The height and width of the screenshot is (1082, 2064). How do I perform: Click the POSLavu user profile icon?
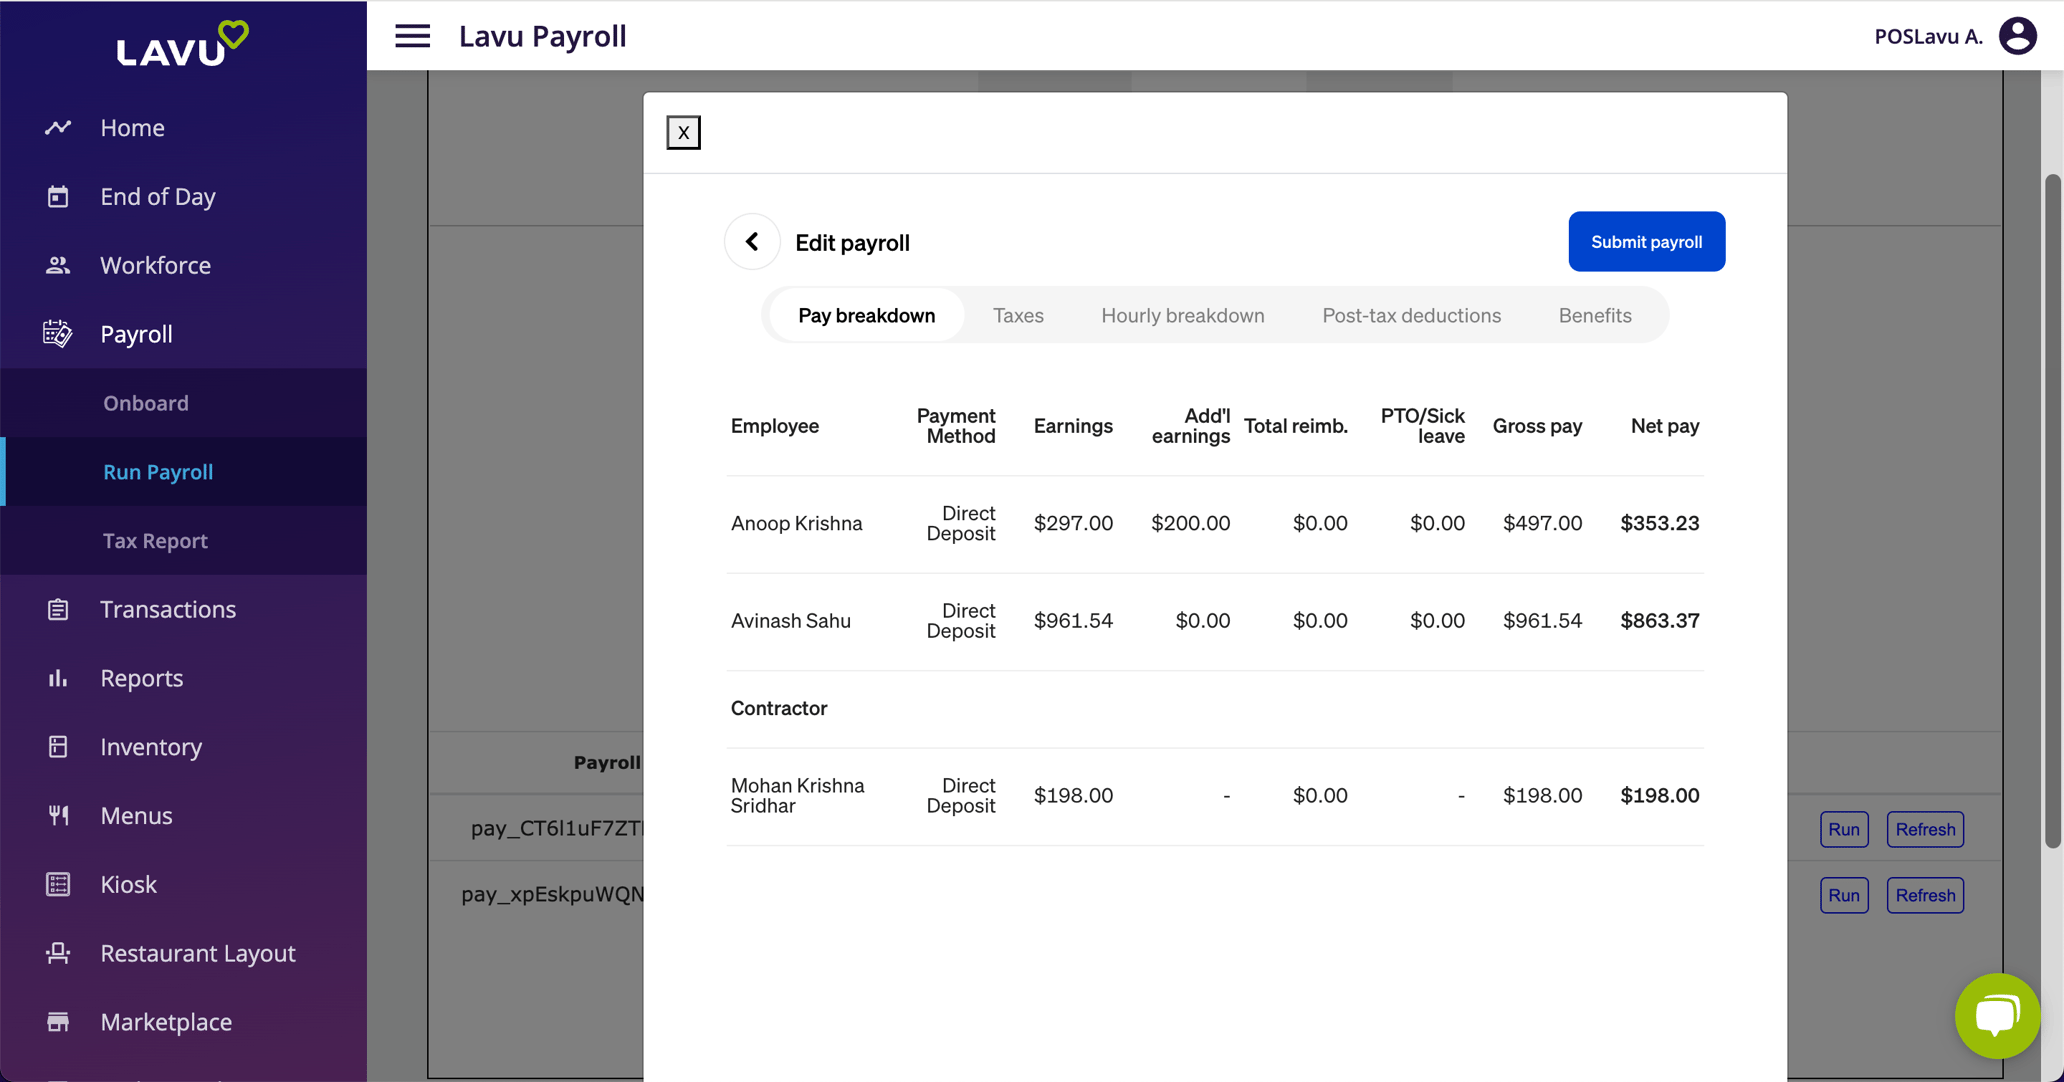coord(2017,35)
